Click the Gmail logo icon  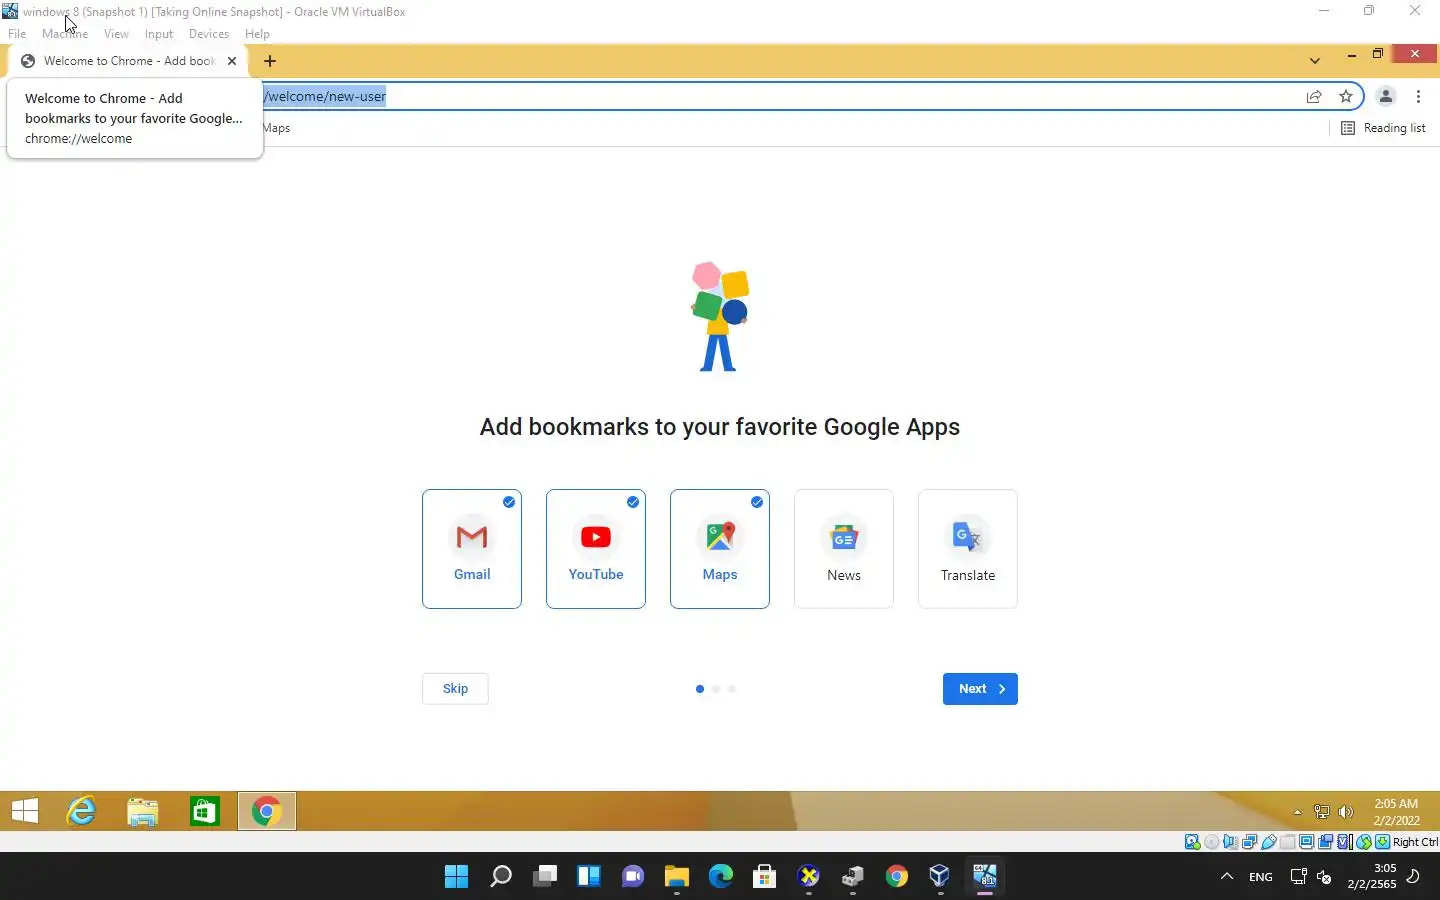472,537
